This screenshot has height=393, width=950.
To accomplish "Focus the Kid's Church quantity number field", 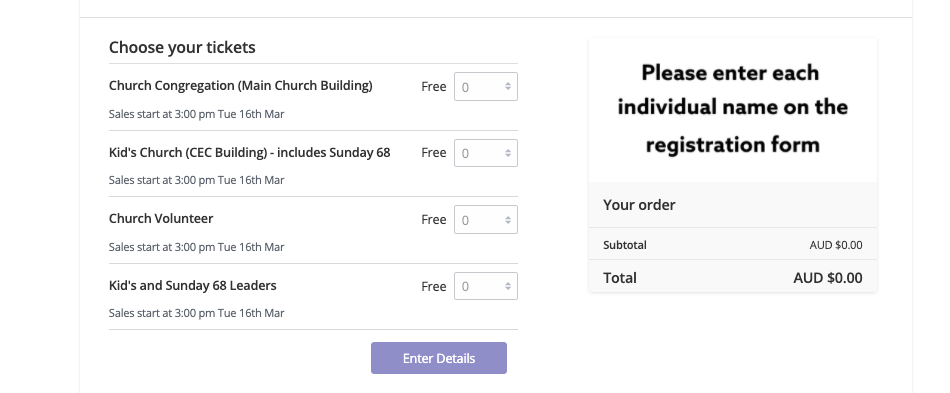I will tap(486, 153).
